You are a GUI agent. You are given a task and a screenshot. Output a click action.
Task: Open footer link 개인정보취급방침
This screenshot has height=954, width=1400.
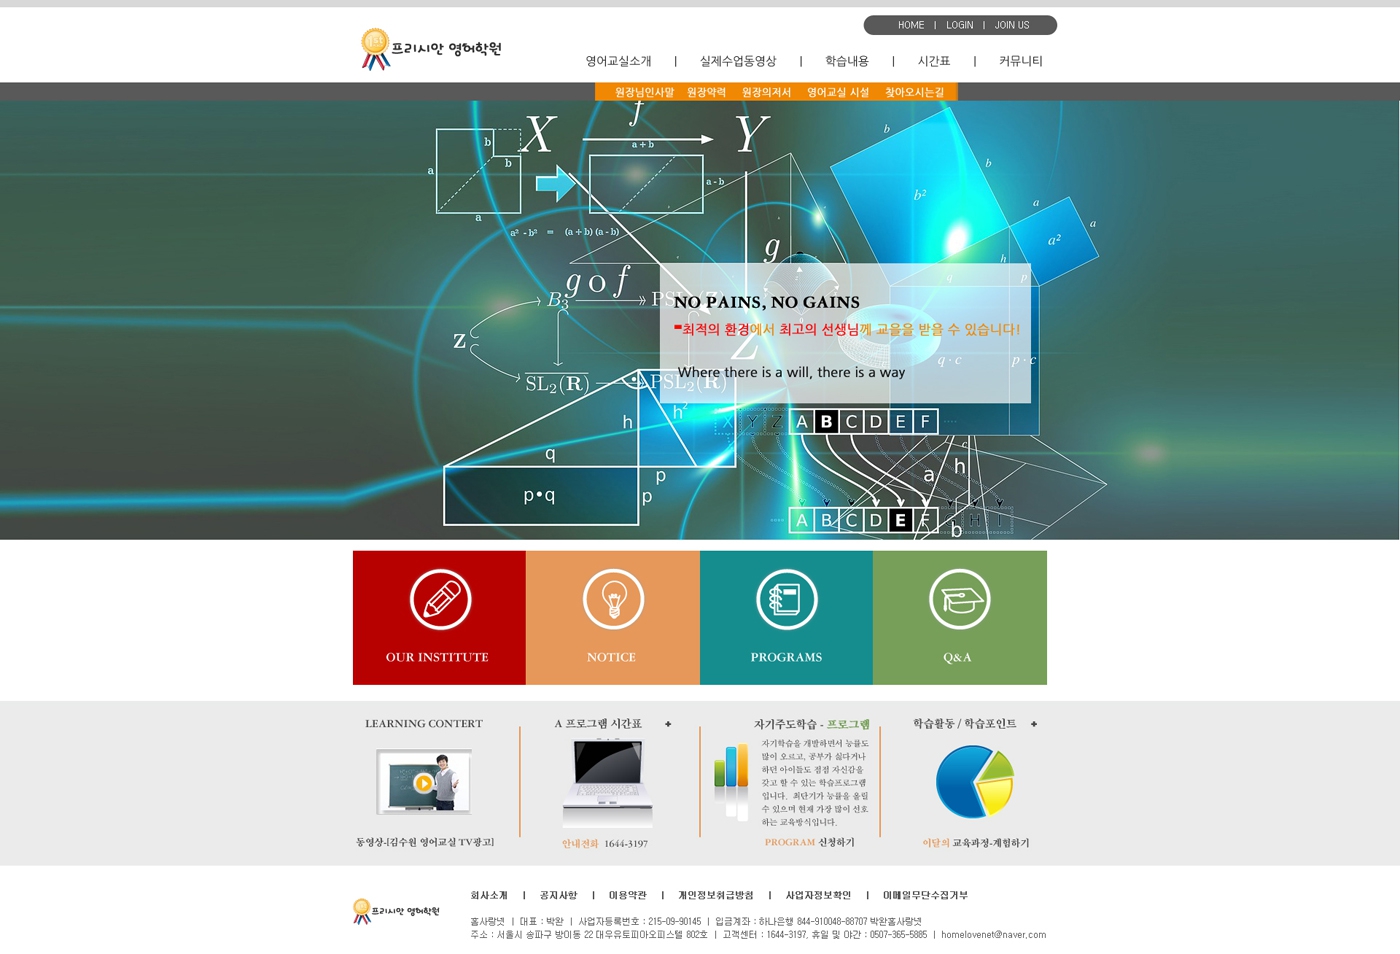716,895
